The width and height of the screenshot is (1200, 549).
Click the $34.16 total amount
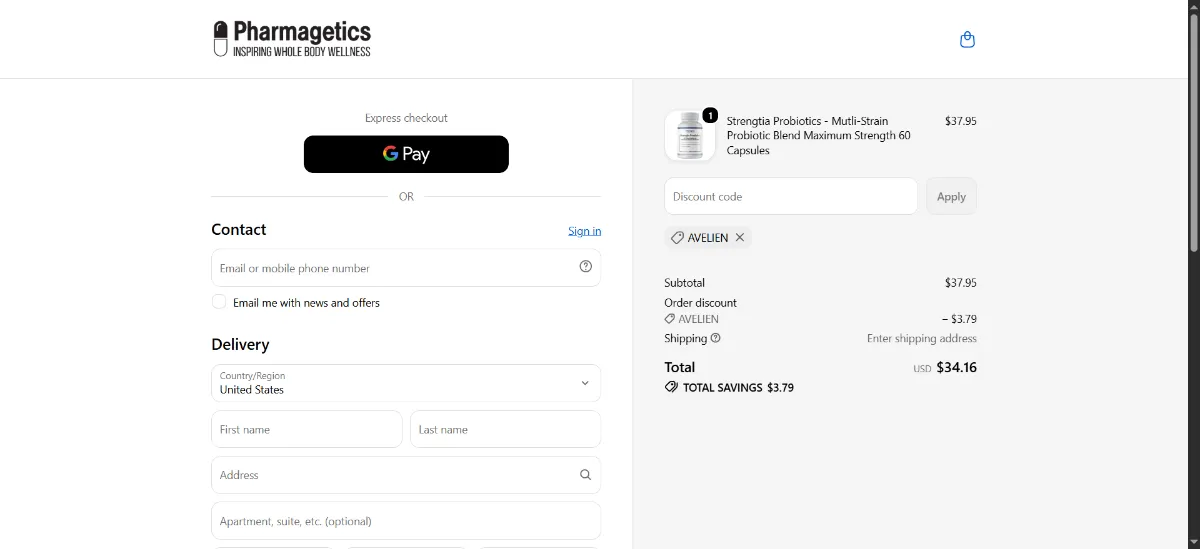(957, 367)
